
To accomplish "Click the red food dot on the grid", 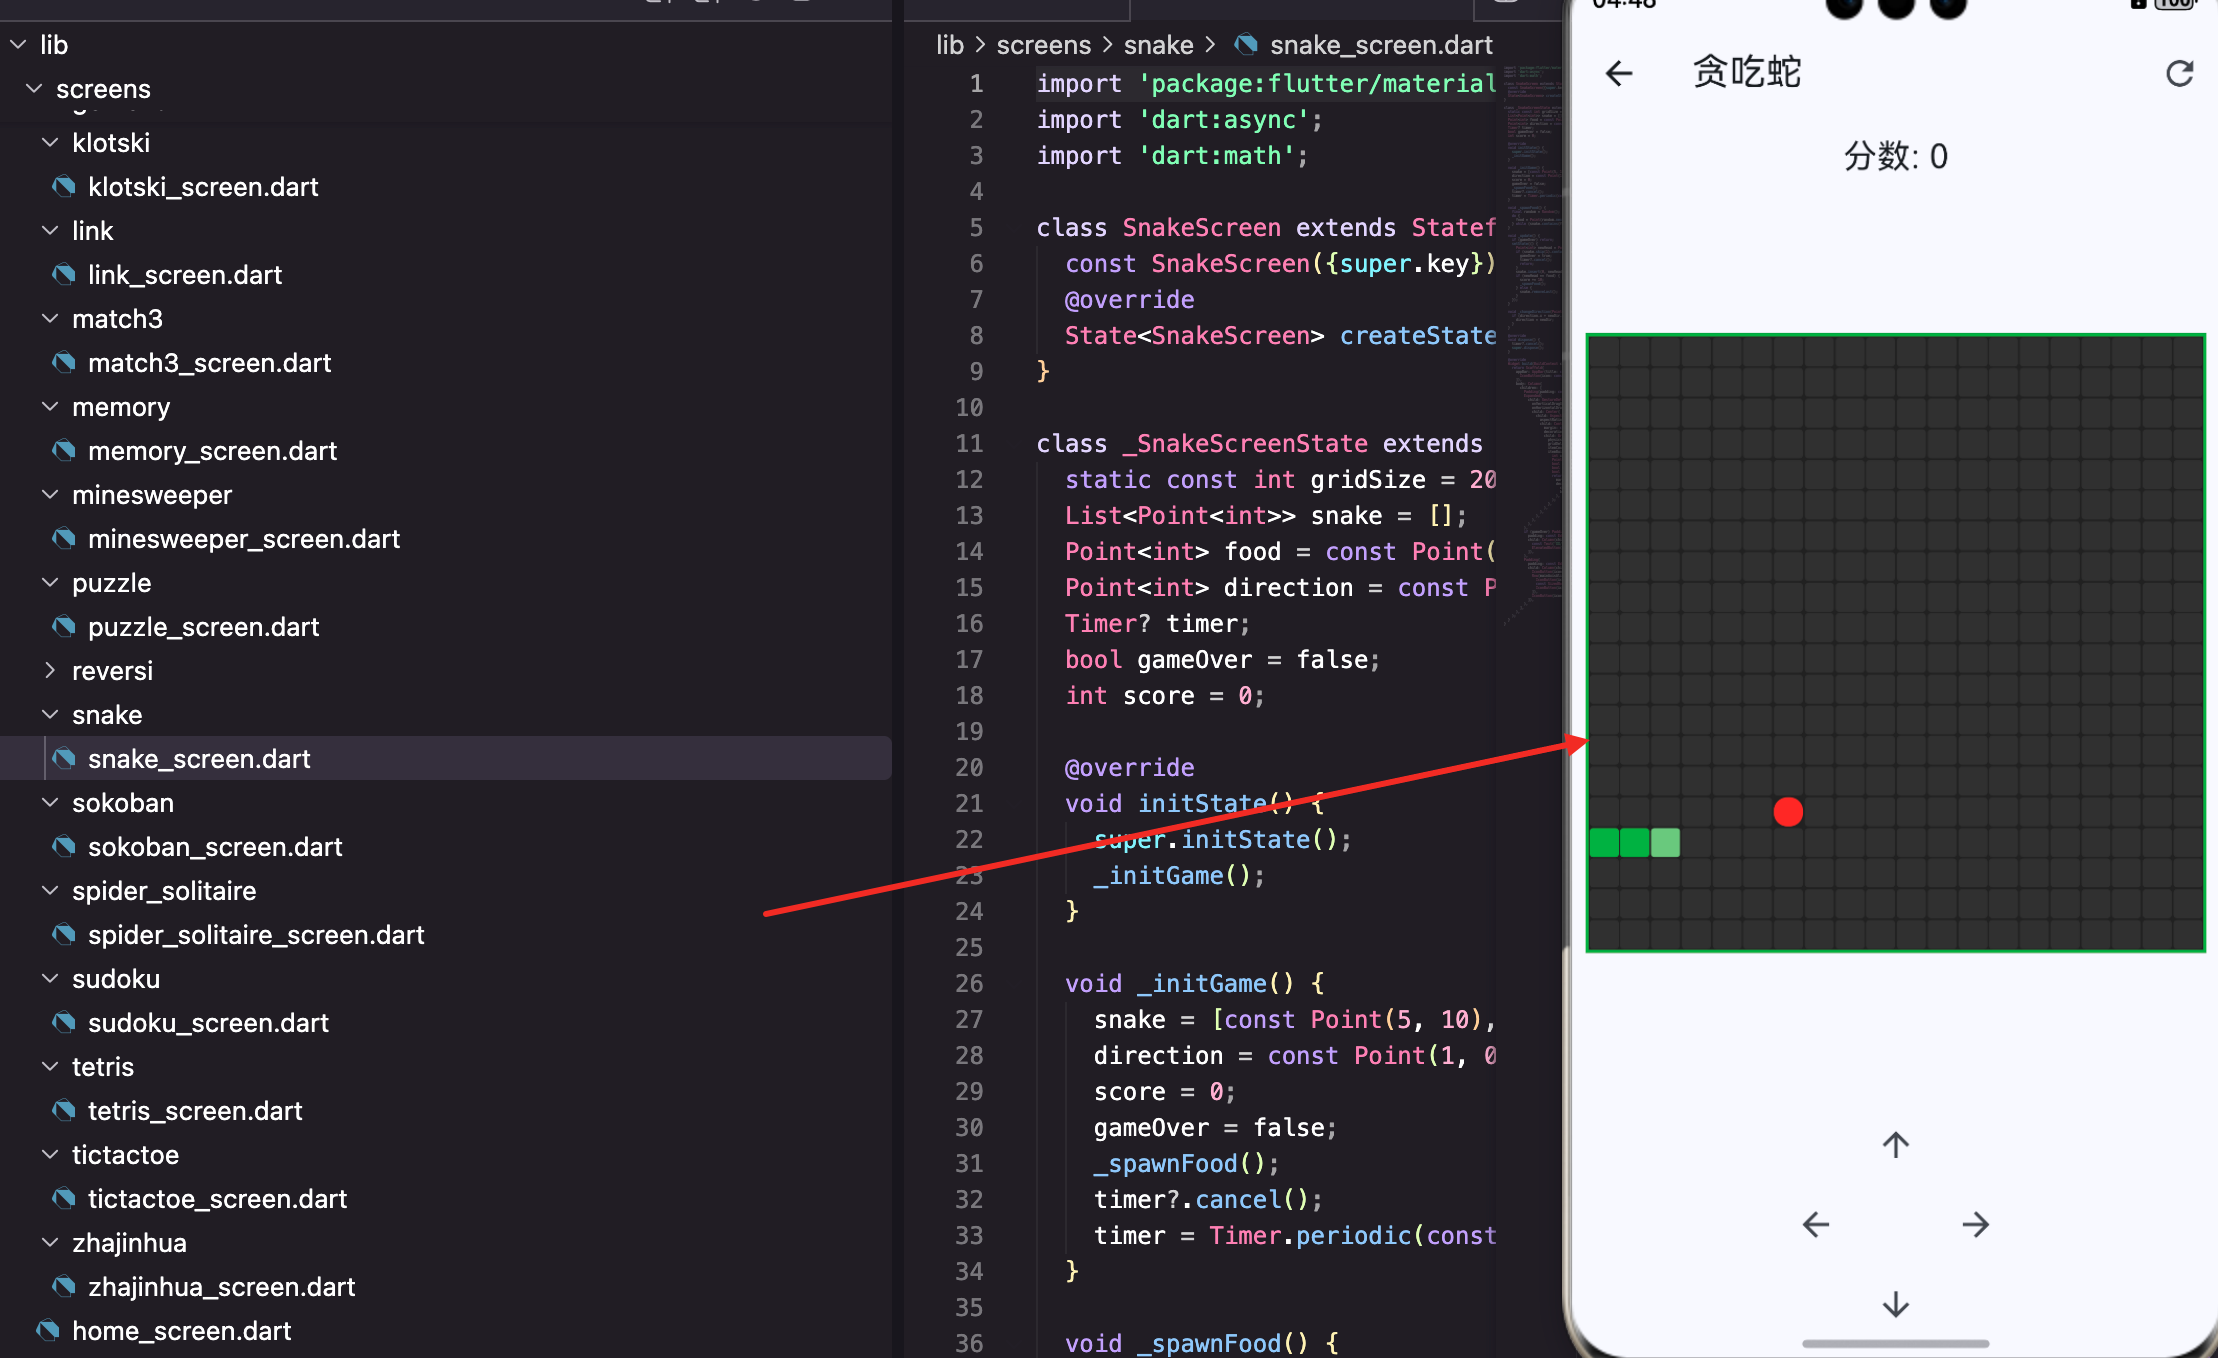I will click(1788, 812).
